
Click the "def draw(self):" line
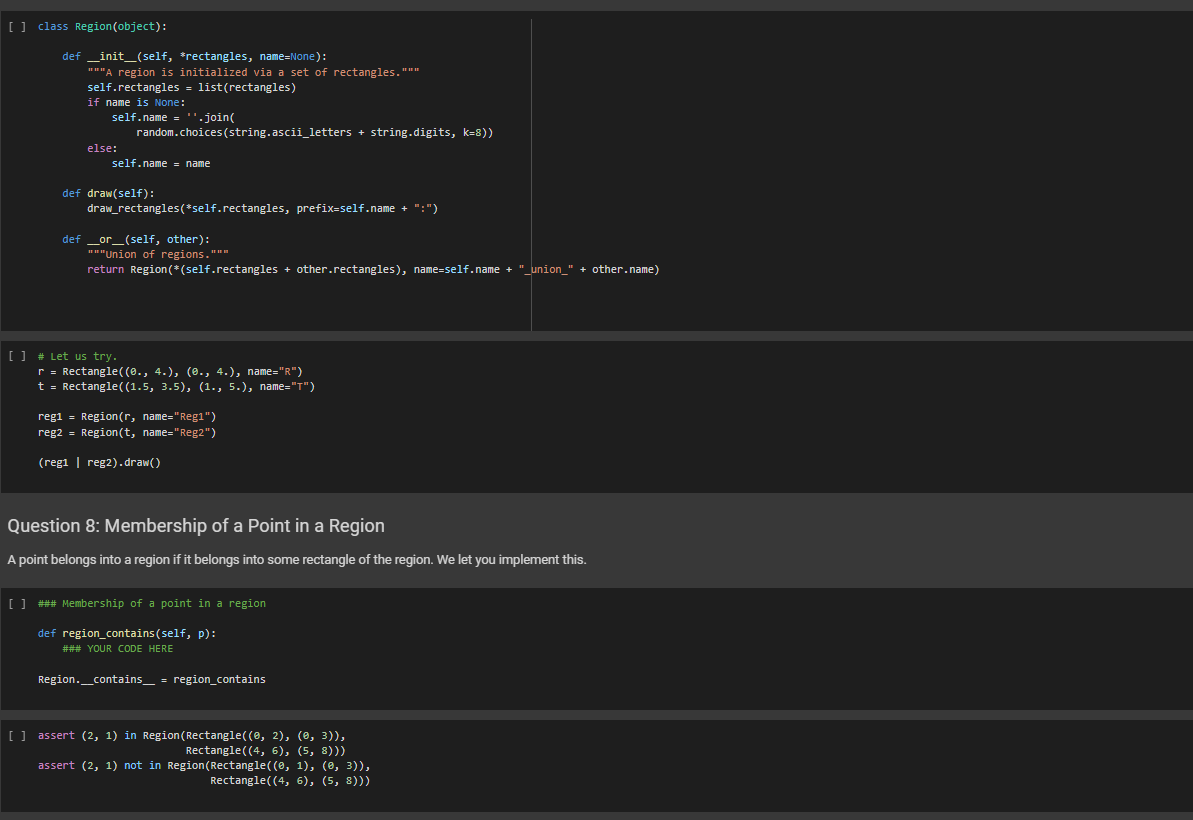coord(108,193)
